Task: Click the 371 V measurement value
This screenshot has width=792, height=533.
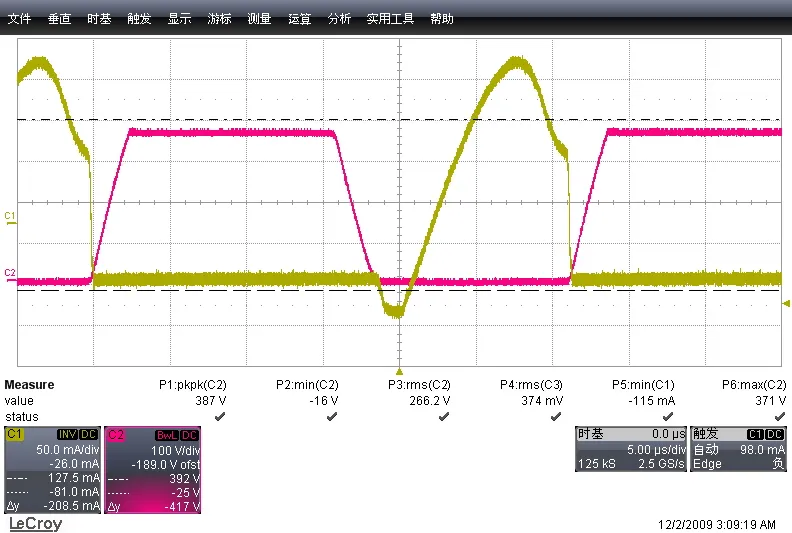Action: pos(771,401)
